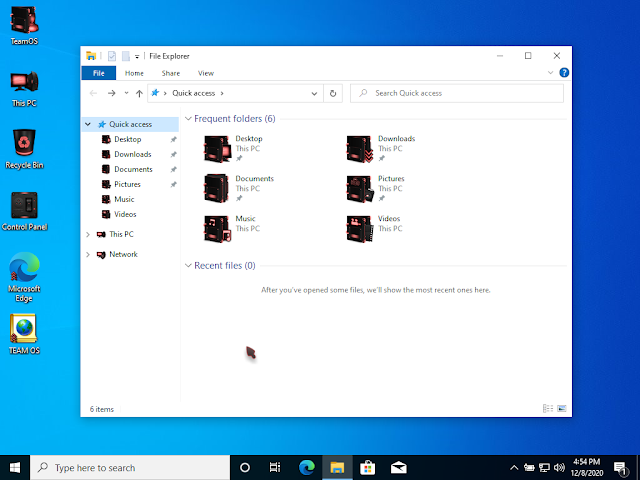Select the This PC desktop icon
Screen dimensions: 640x480
(24, 89)
